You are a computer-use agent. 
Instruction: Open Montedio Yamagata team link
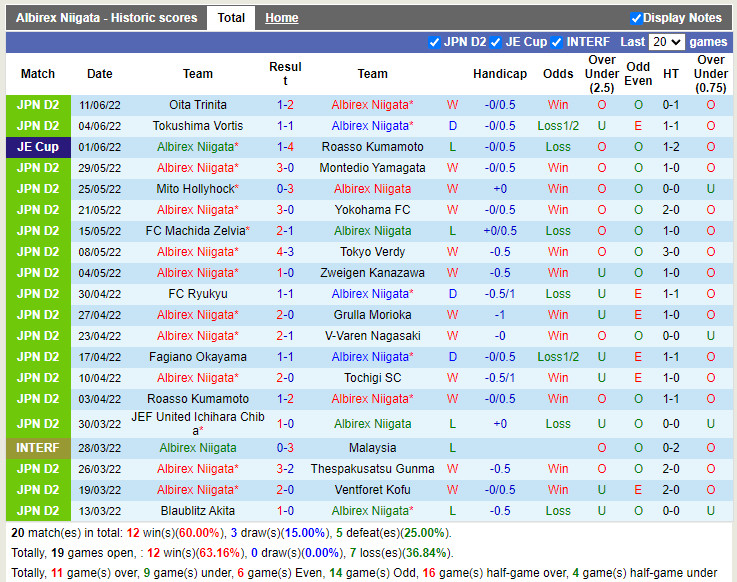click(372, 168)
